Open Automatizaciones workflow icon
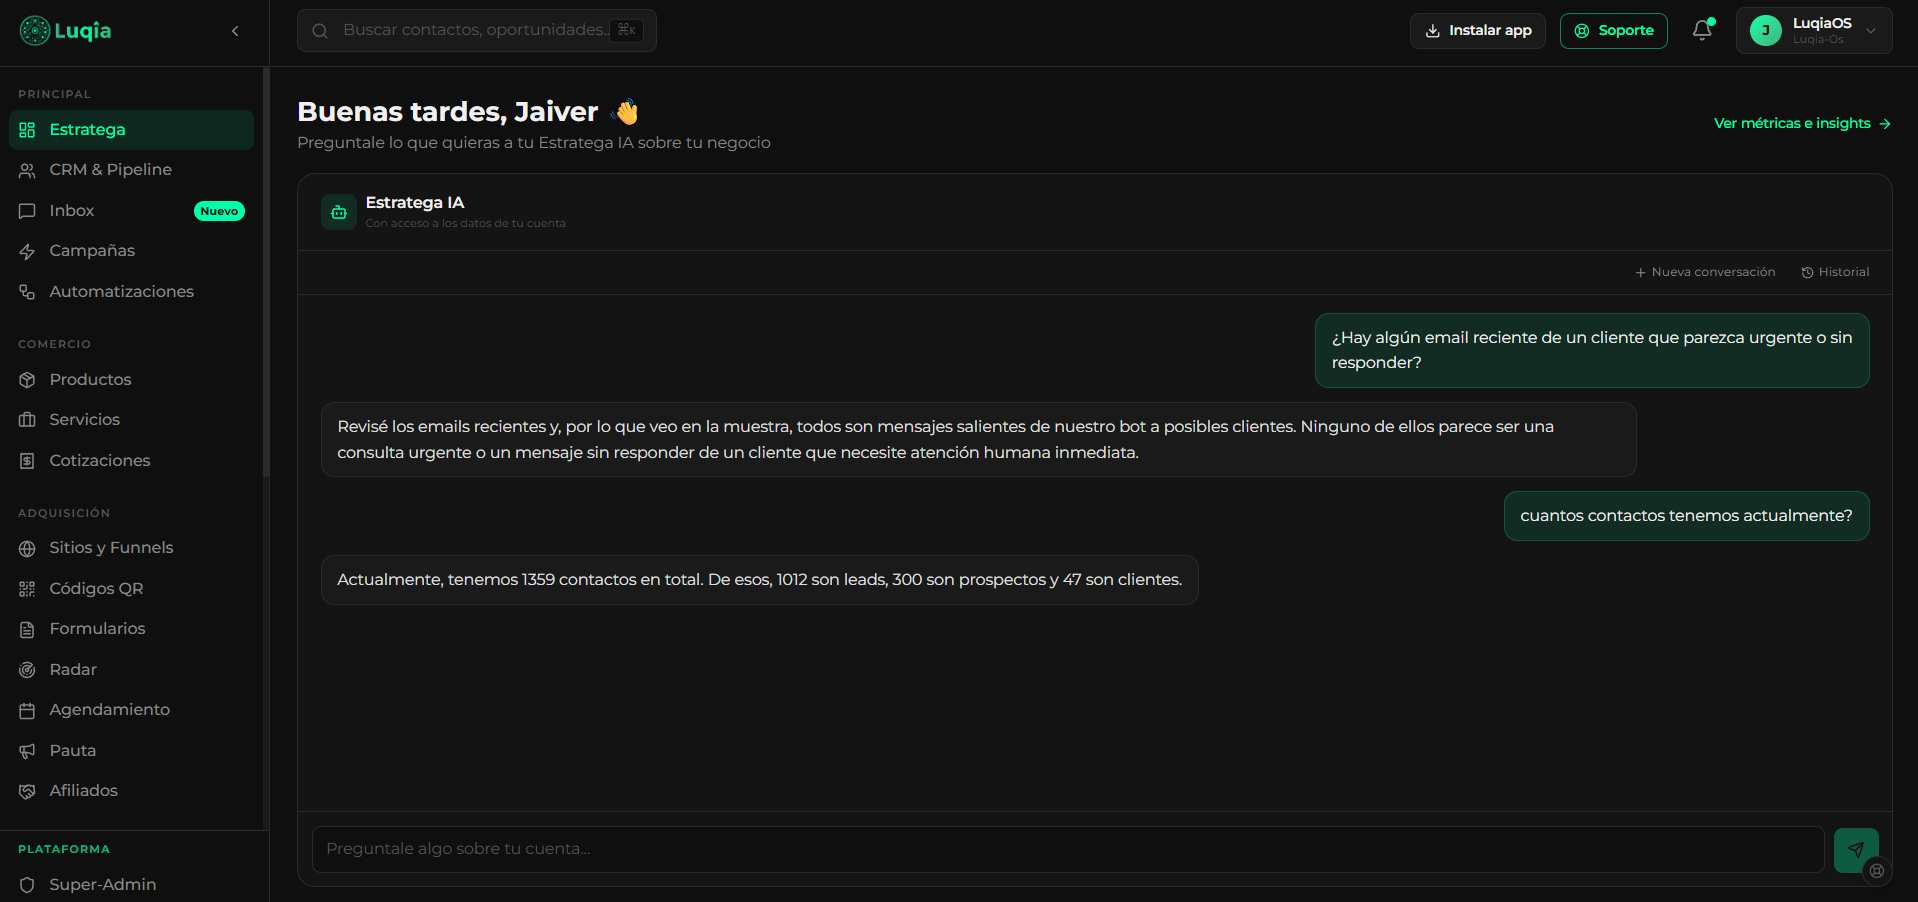Image resolution: width=1918 pixels, height=902 pixels. (27, 292)
